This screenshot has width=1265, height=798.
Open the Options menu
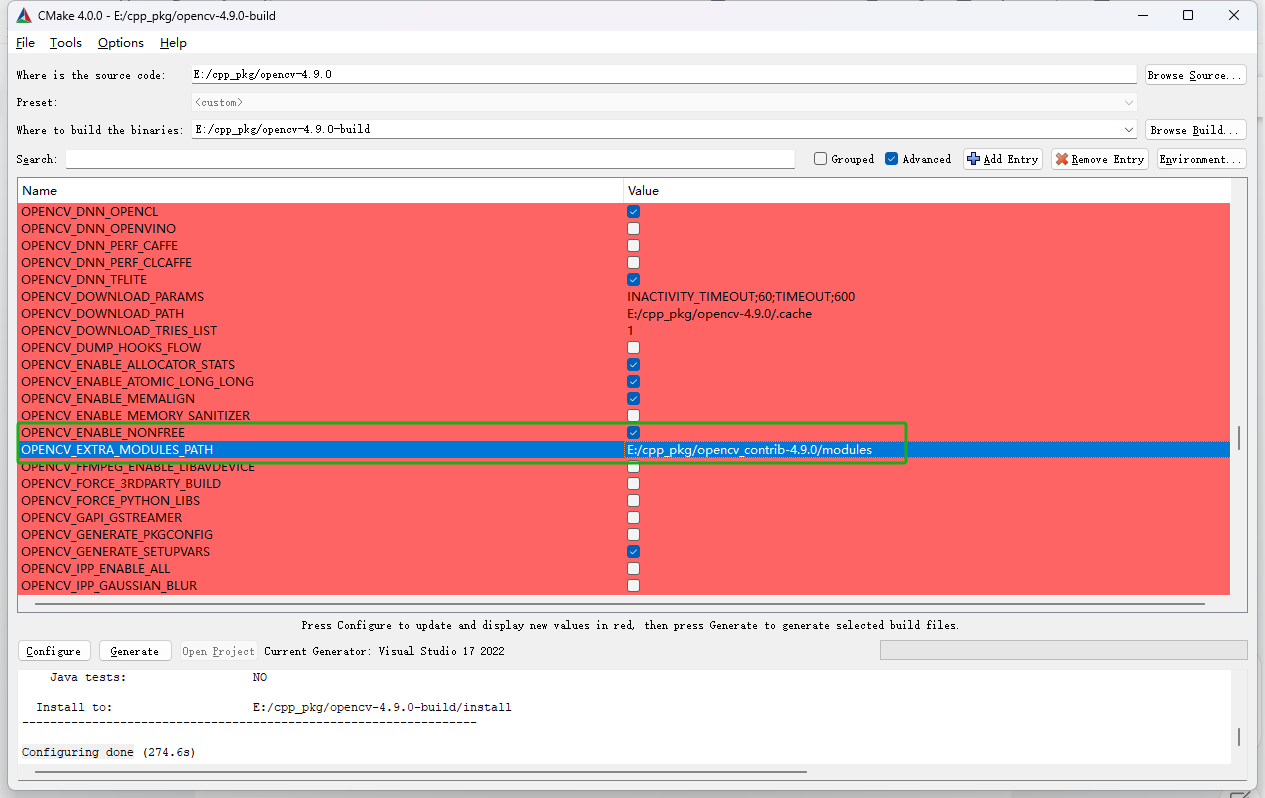(x=120, y=42)
